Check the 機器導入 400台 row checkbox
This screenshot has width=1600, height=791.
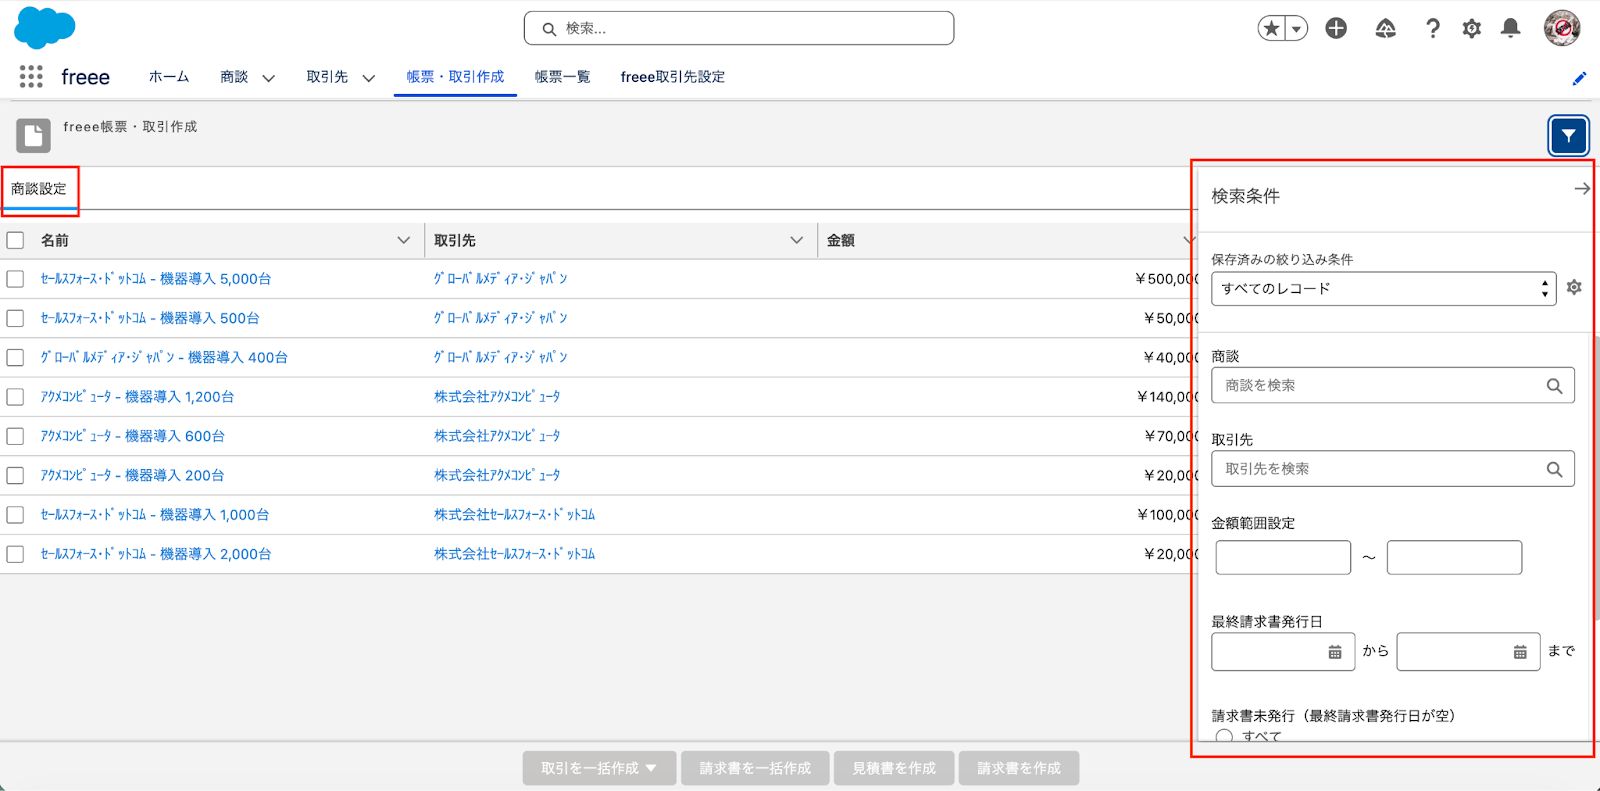tap(15, 357)
